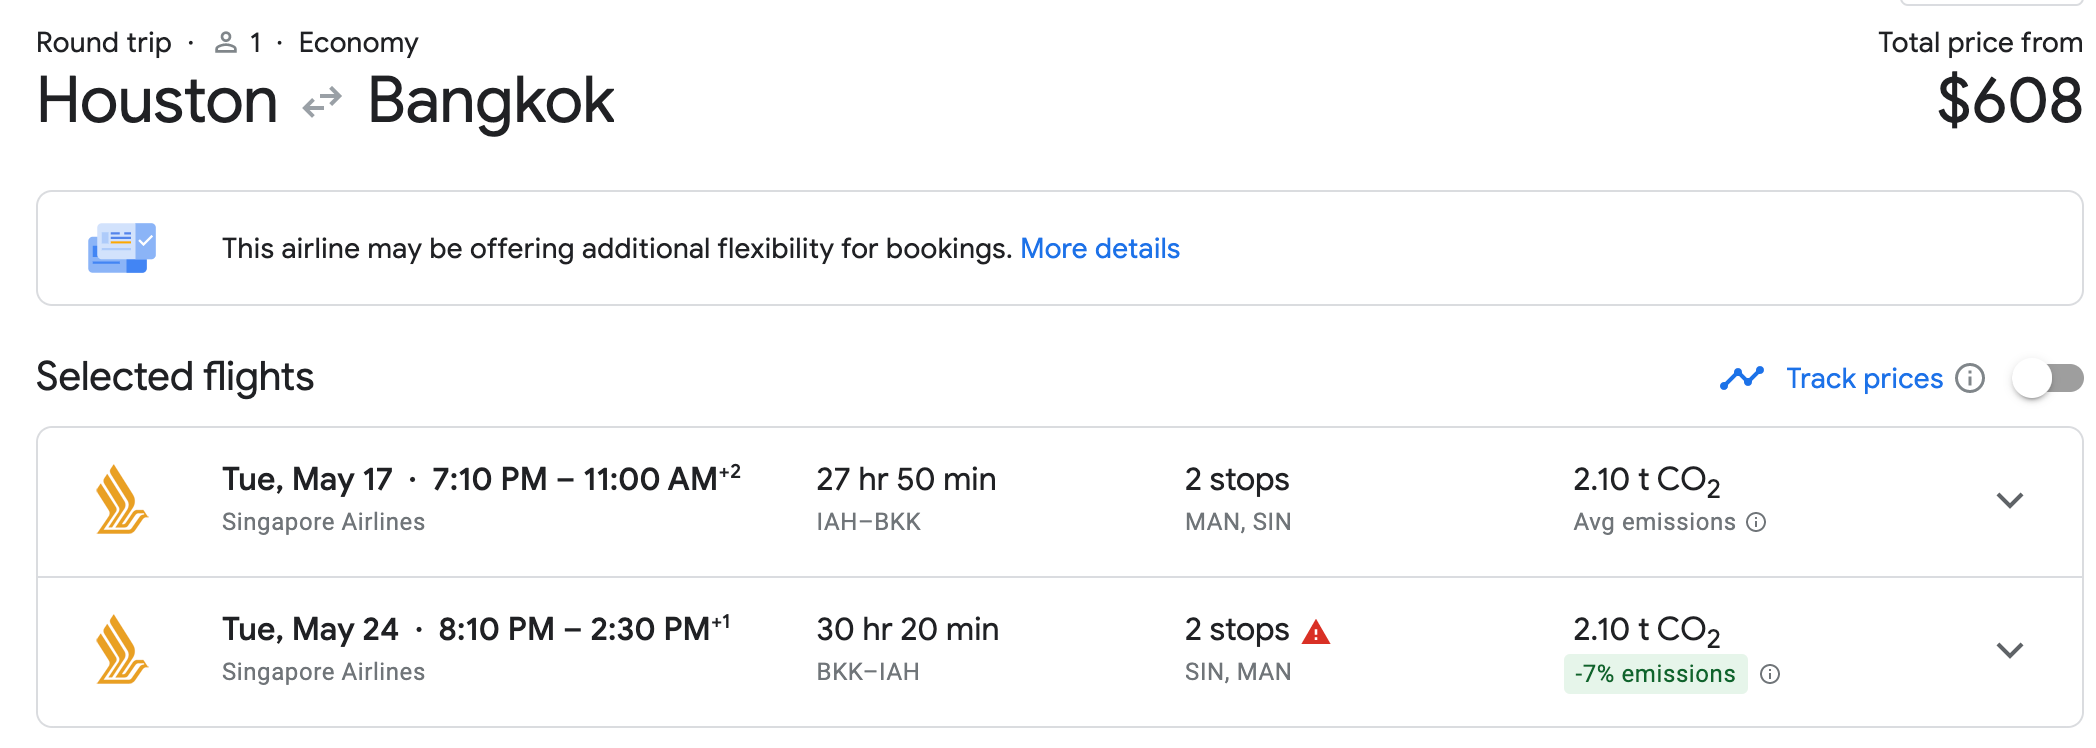This screenshot has height=748, width=2096.
Task: Click the Singapore Airlines logo on May 24 flight
Action: [122, 650]
